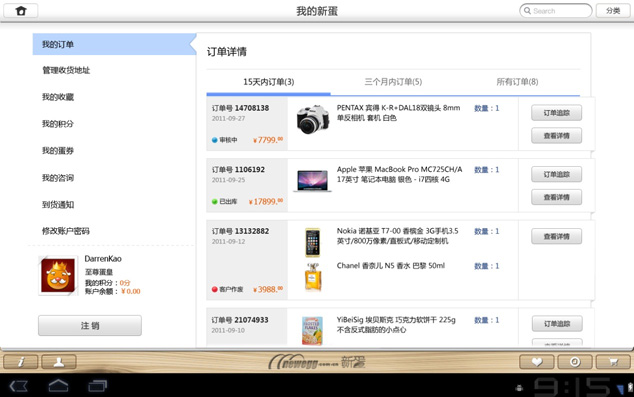The image size is (634, 397).
Task: Click 订单追踪 for order 14708138
Action: point(556,113)
